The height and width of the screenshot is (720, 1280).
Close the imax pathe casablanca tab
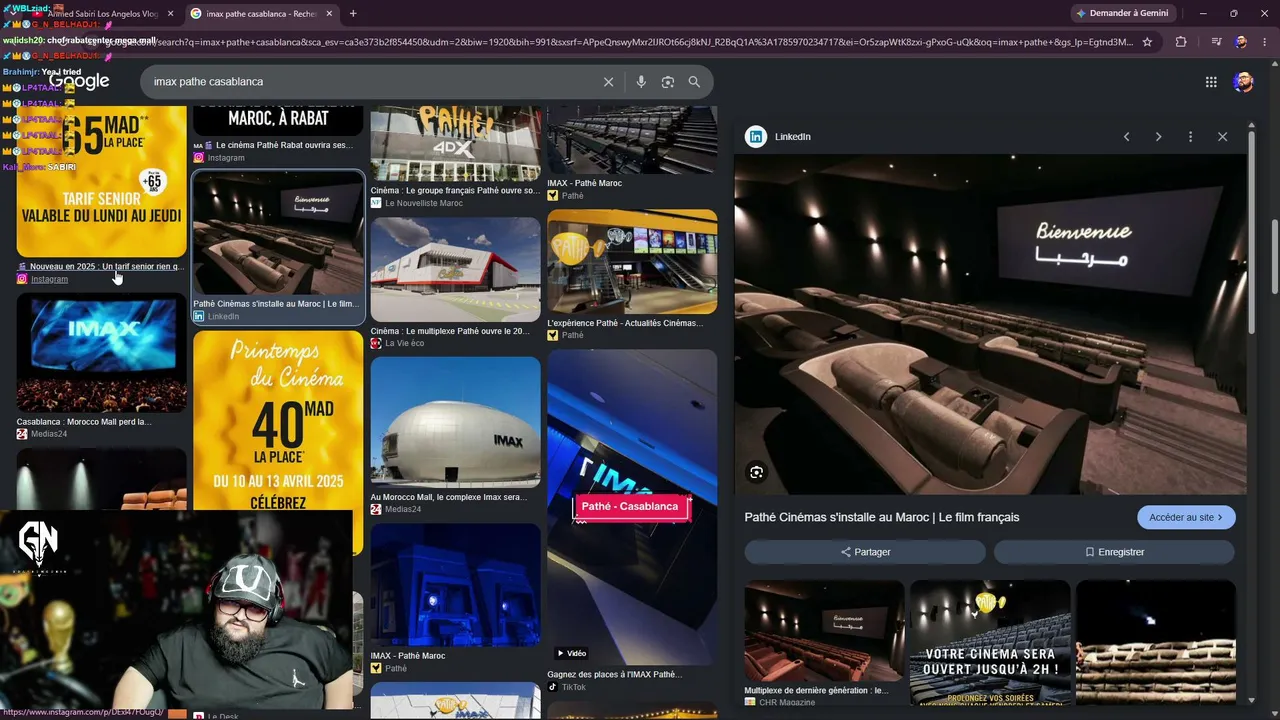[x=329, y=14]
